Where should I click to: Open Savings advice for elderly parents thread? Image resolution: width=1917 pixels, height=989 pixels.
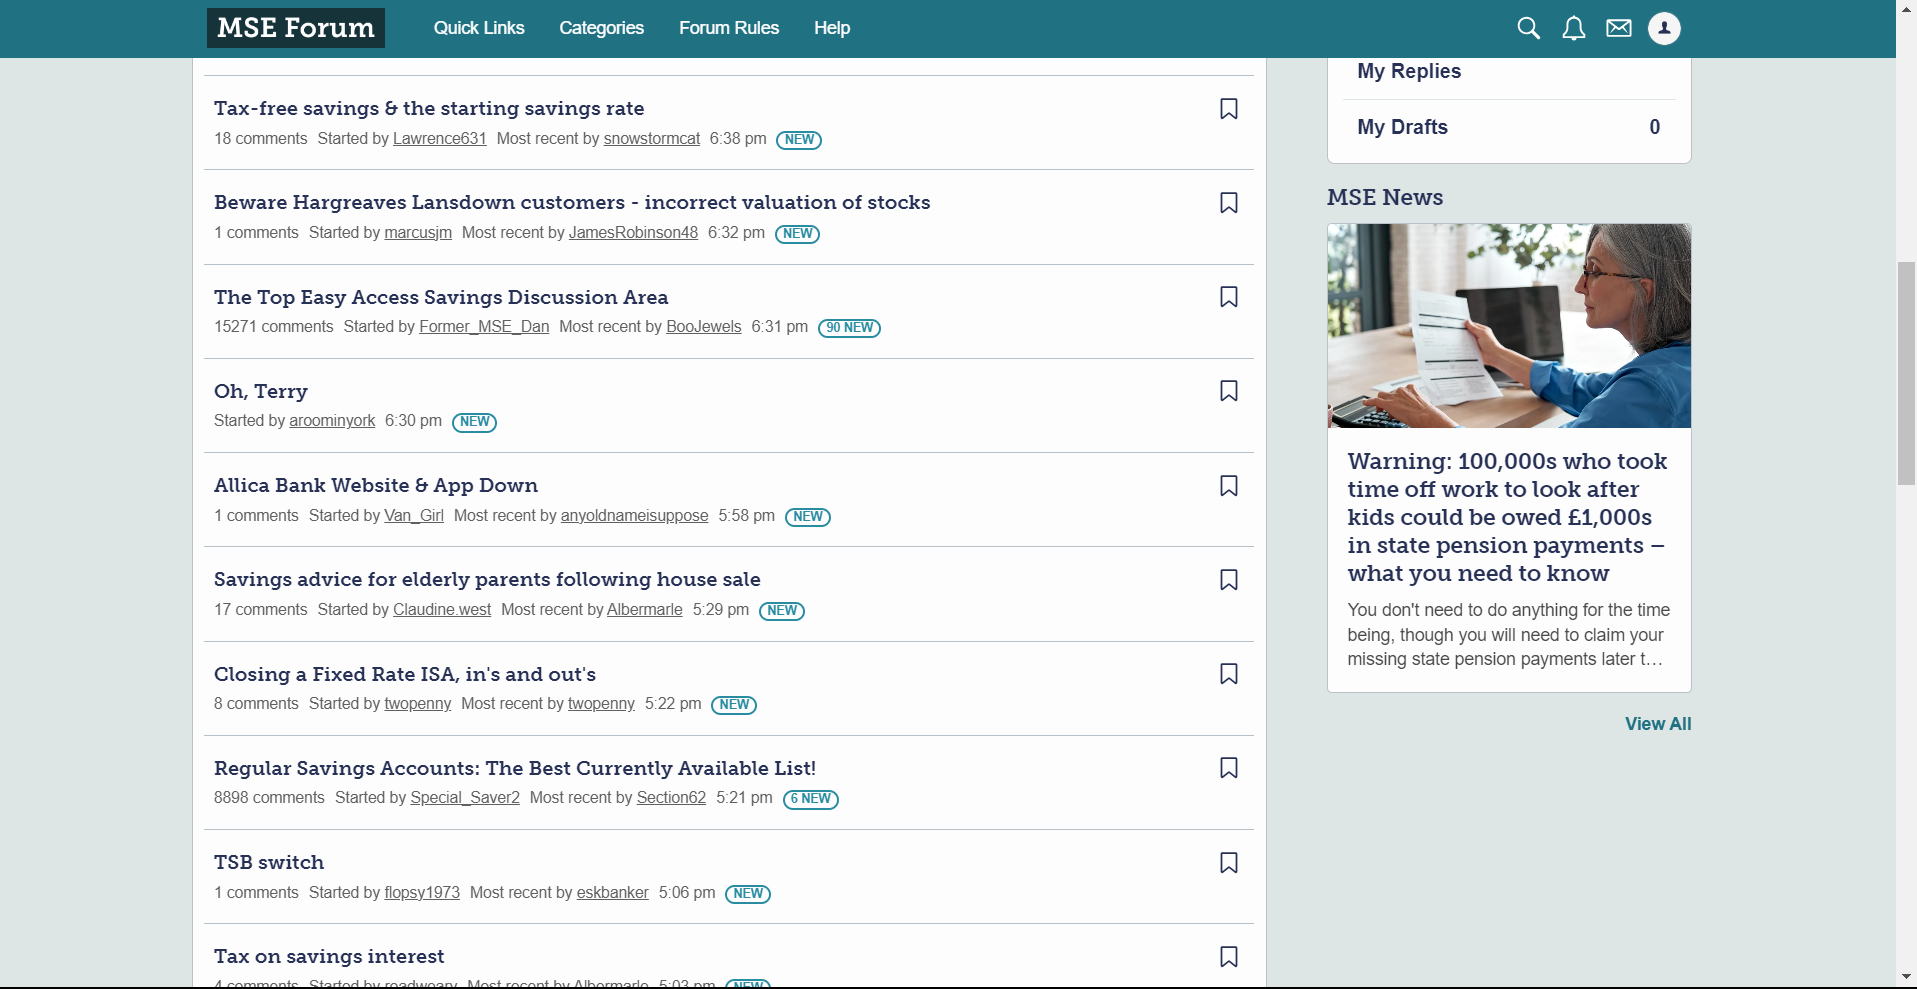pos(487,579)
